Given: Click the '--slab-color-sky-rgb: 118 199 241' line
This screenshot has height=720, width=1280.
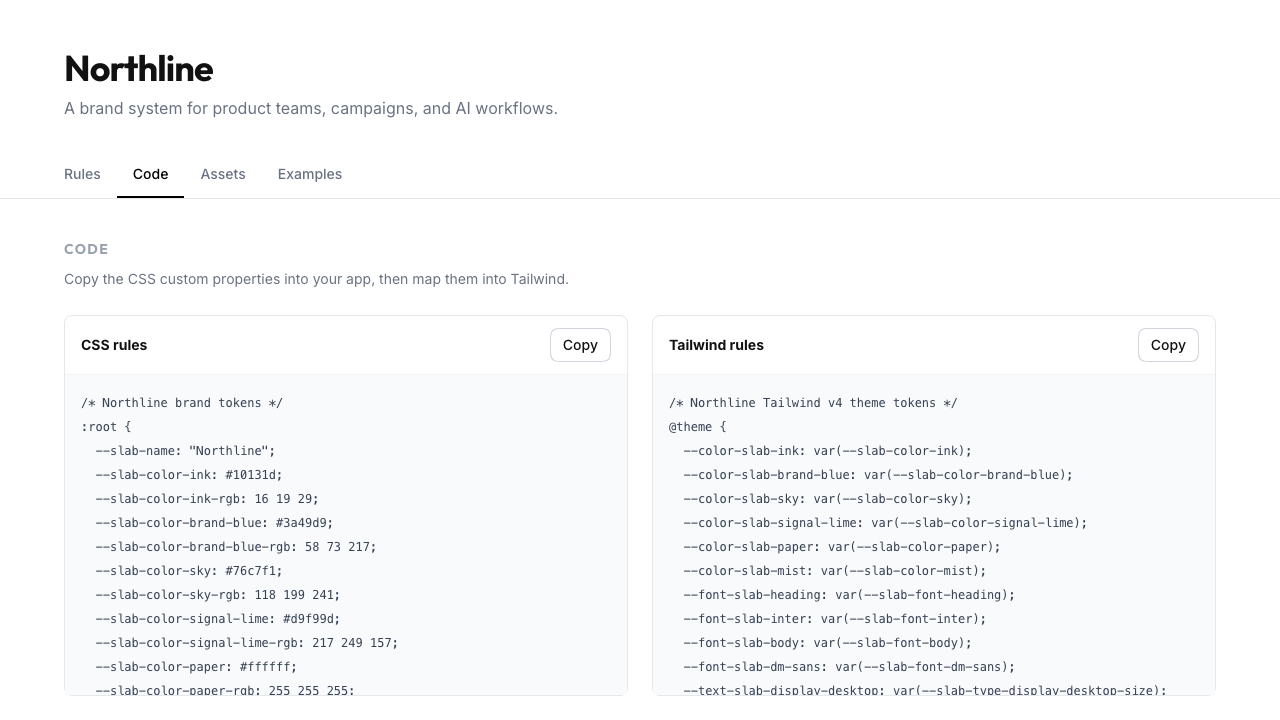Looking at the screenshot, I should [218, 595].
